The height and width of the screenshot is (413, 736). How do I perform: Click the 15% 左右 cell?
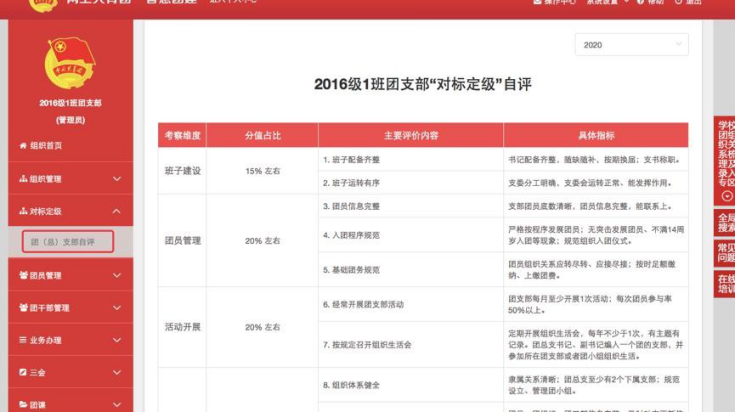coord(262,171)
